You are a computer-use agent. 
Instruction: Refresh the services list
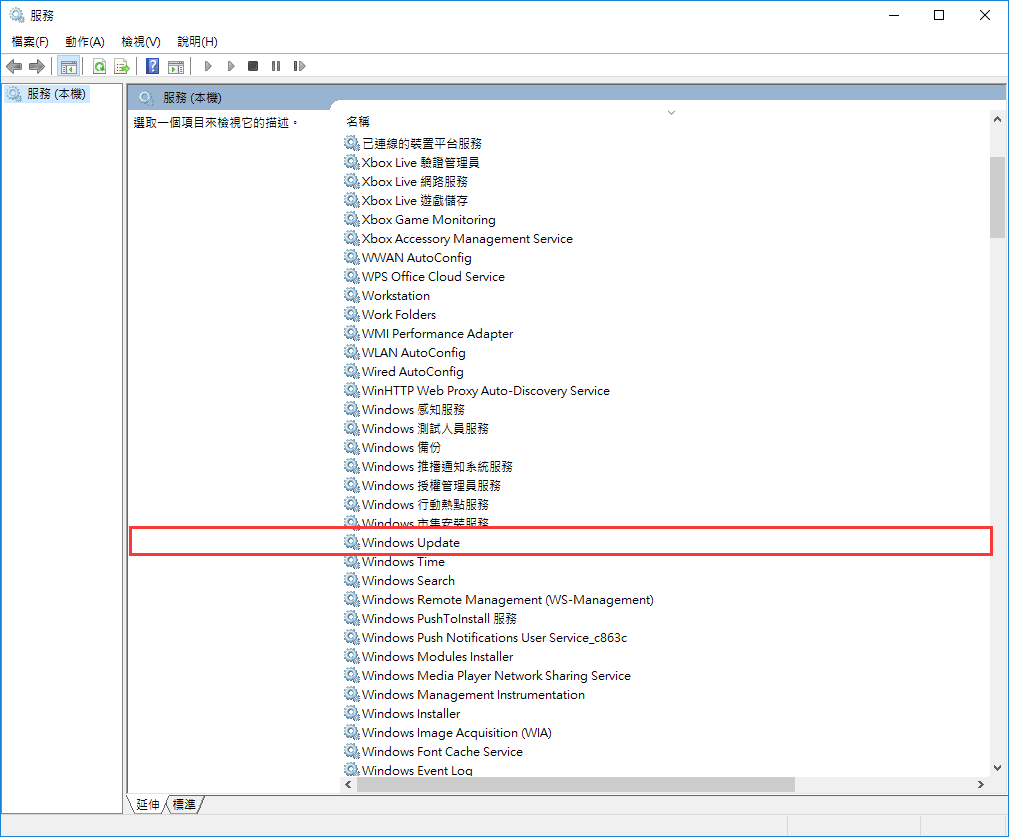tap(98, 66)
